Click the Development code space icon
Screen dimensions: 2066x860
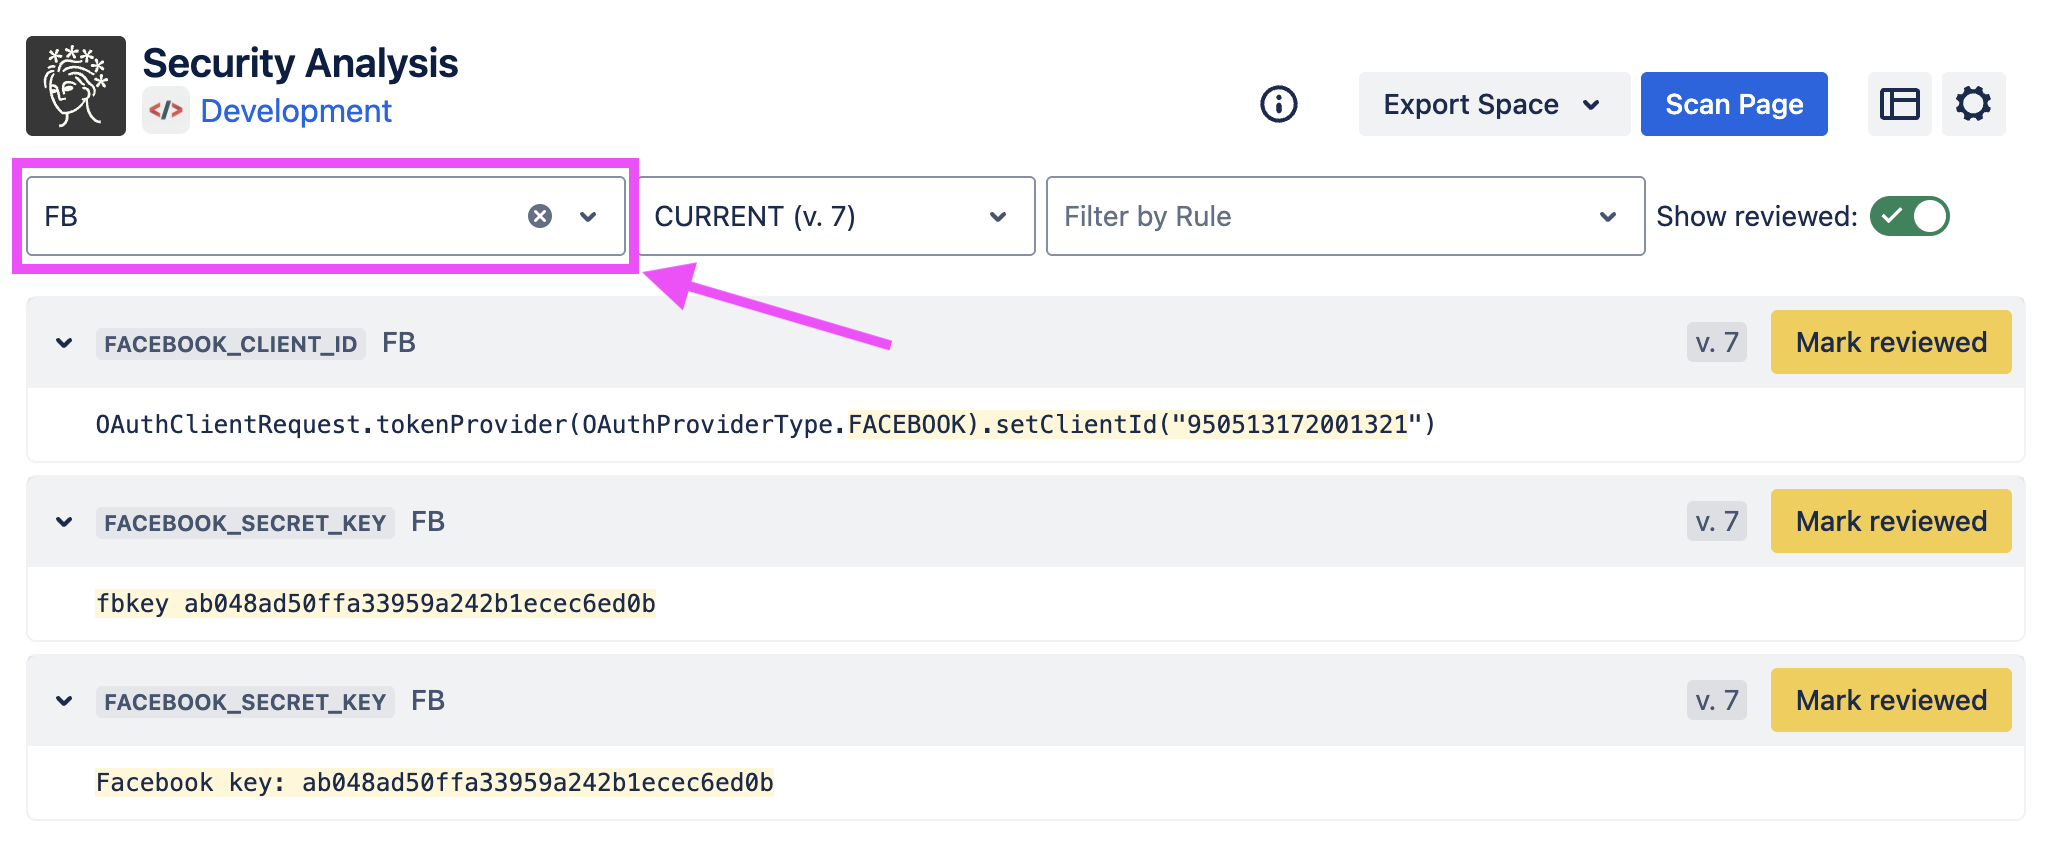(x=166, y=110)
